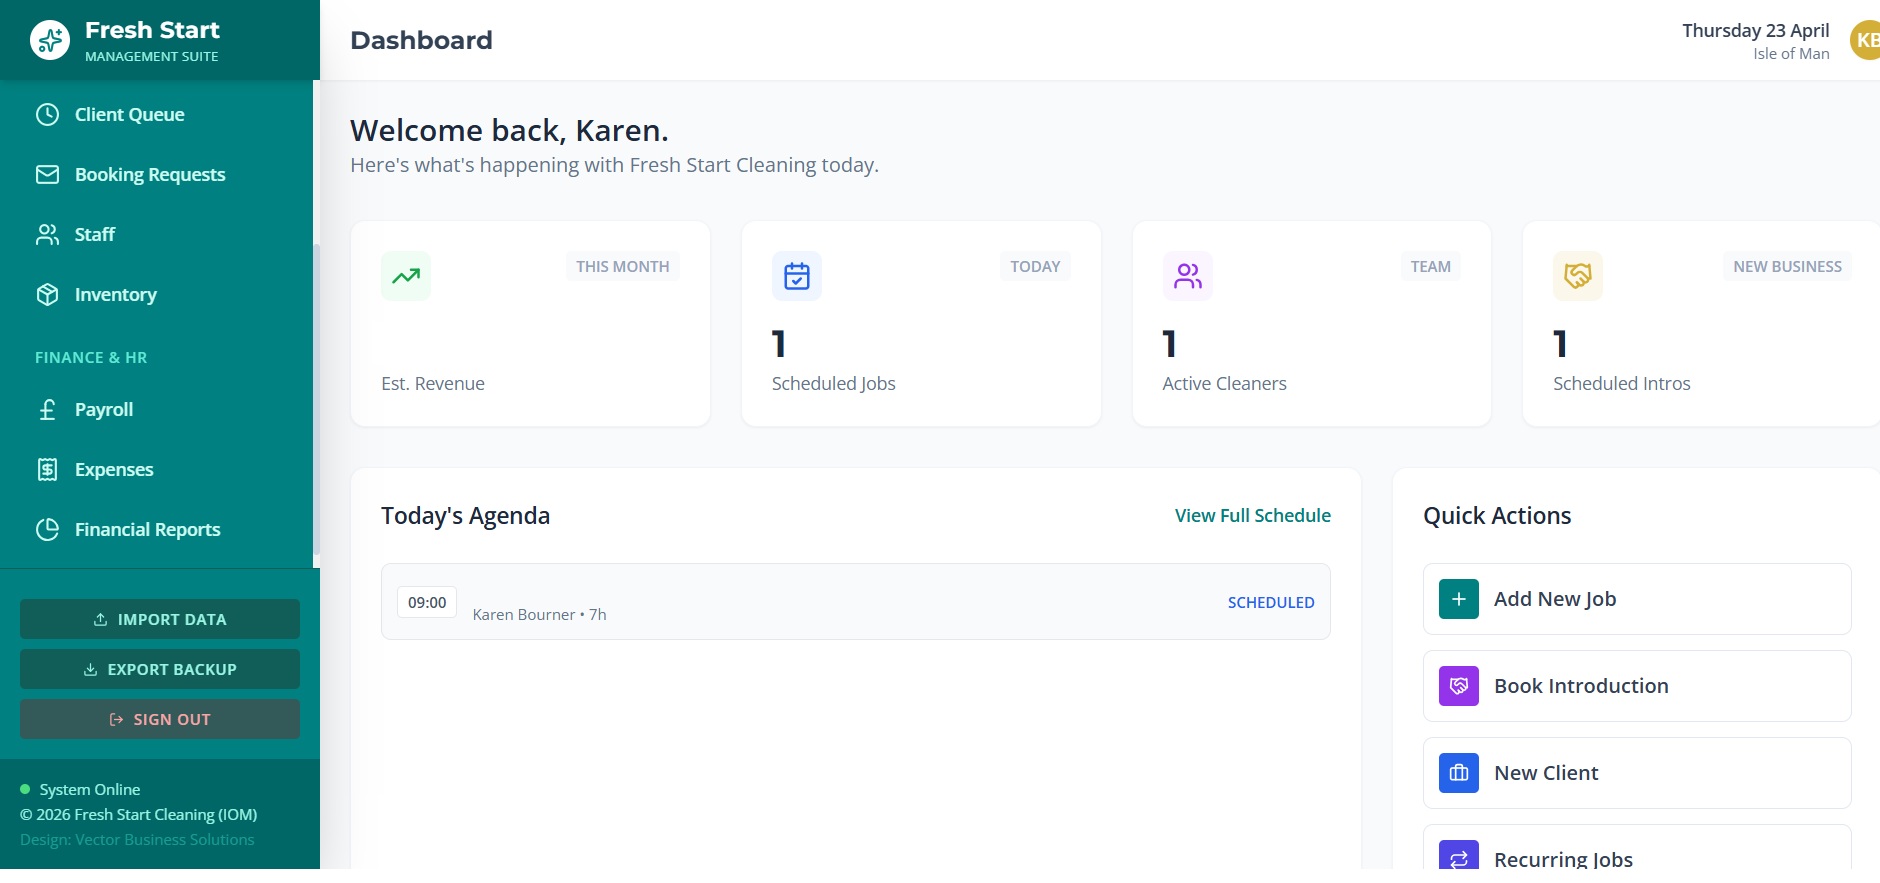Click the Scheduled Intros label

1621,383
